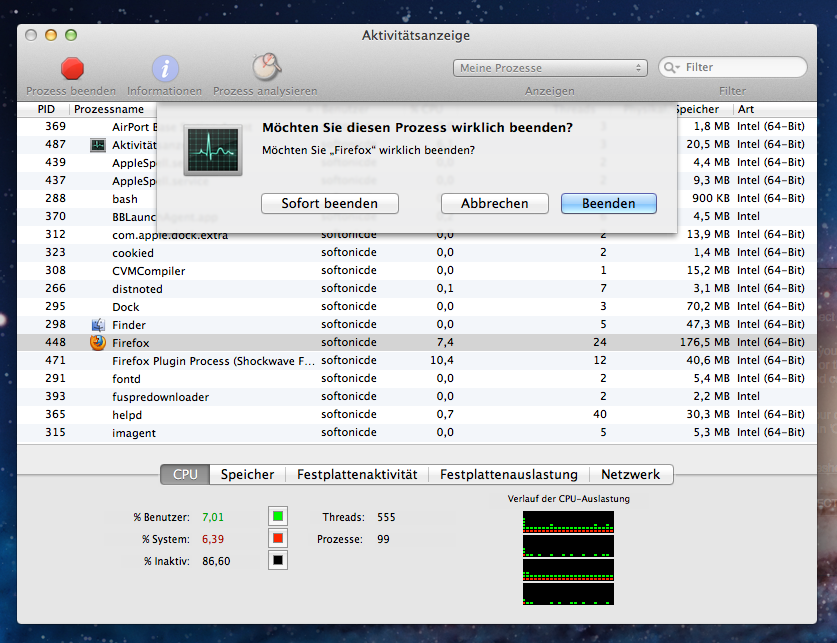Select the fuspredownloader process row
The image size is (837, 643).
pos(417,396)
